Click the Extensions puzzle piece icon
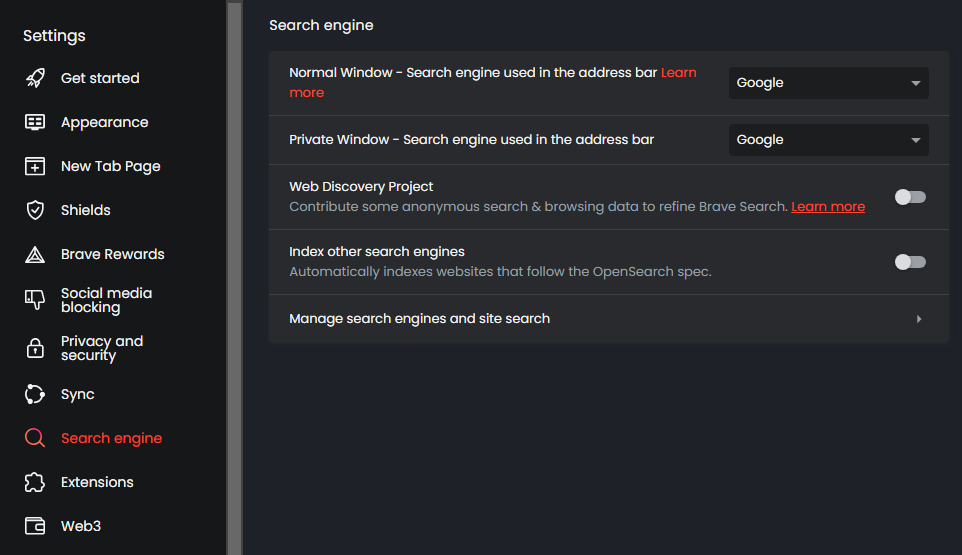962x555 pixels. (x=35, y=482)
